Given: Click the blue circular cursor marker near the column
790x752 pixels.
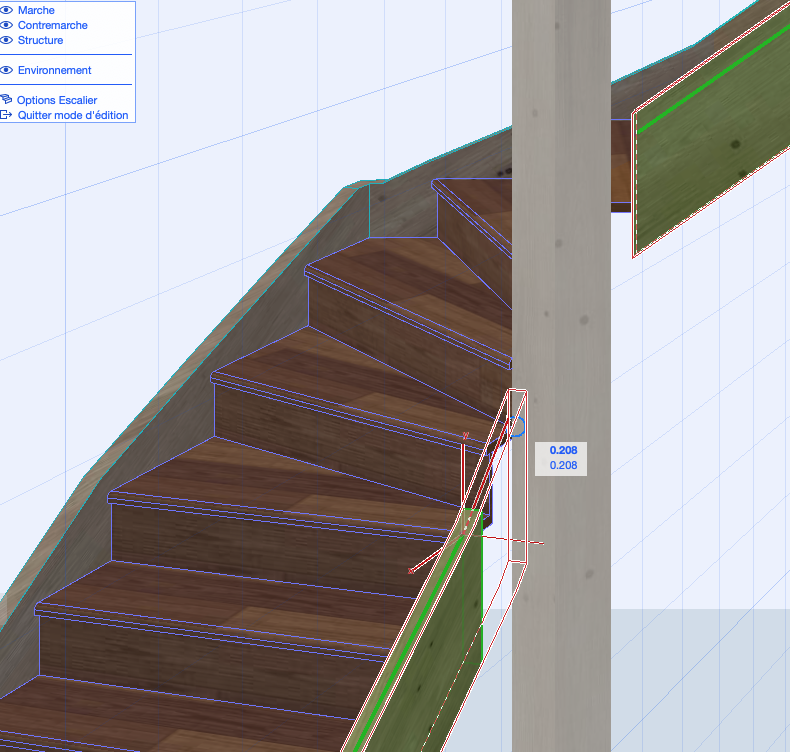Looking at the screenshot, I should (x=518, y=427).
